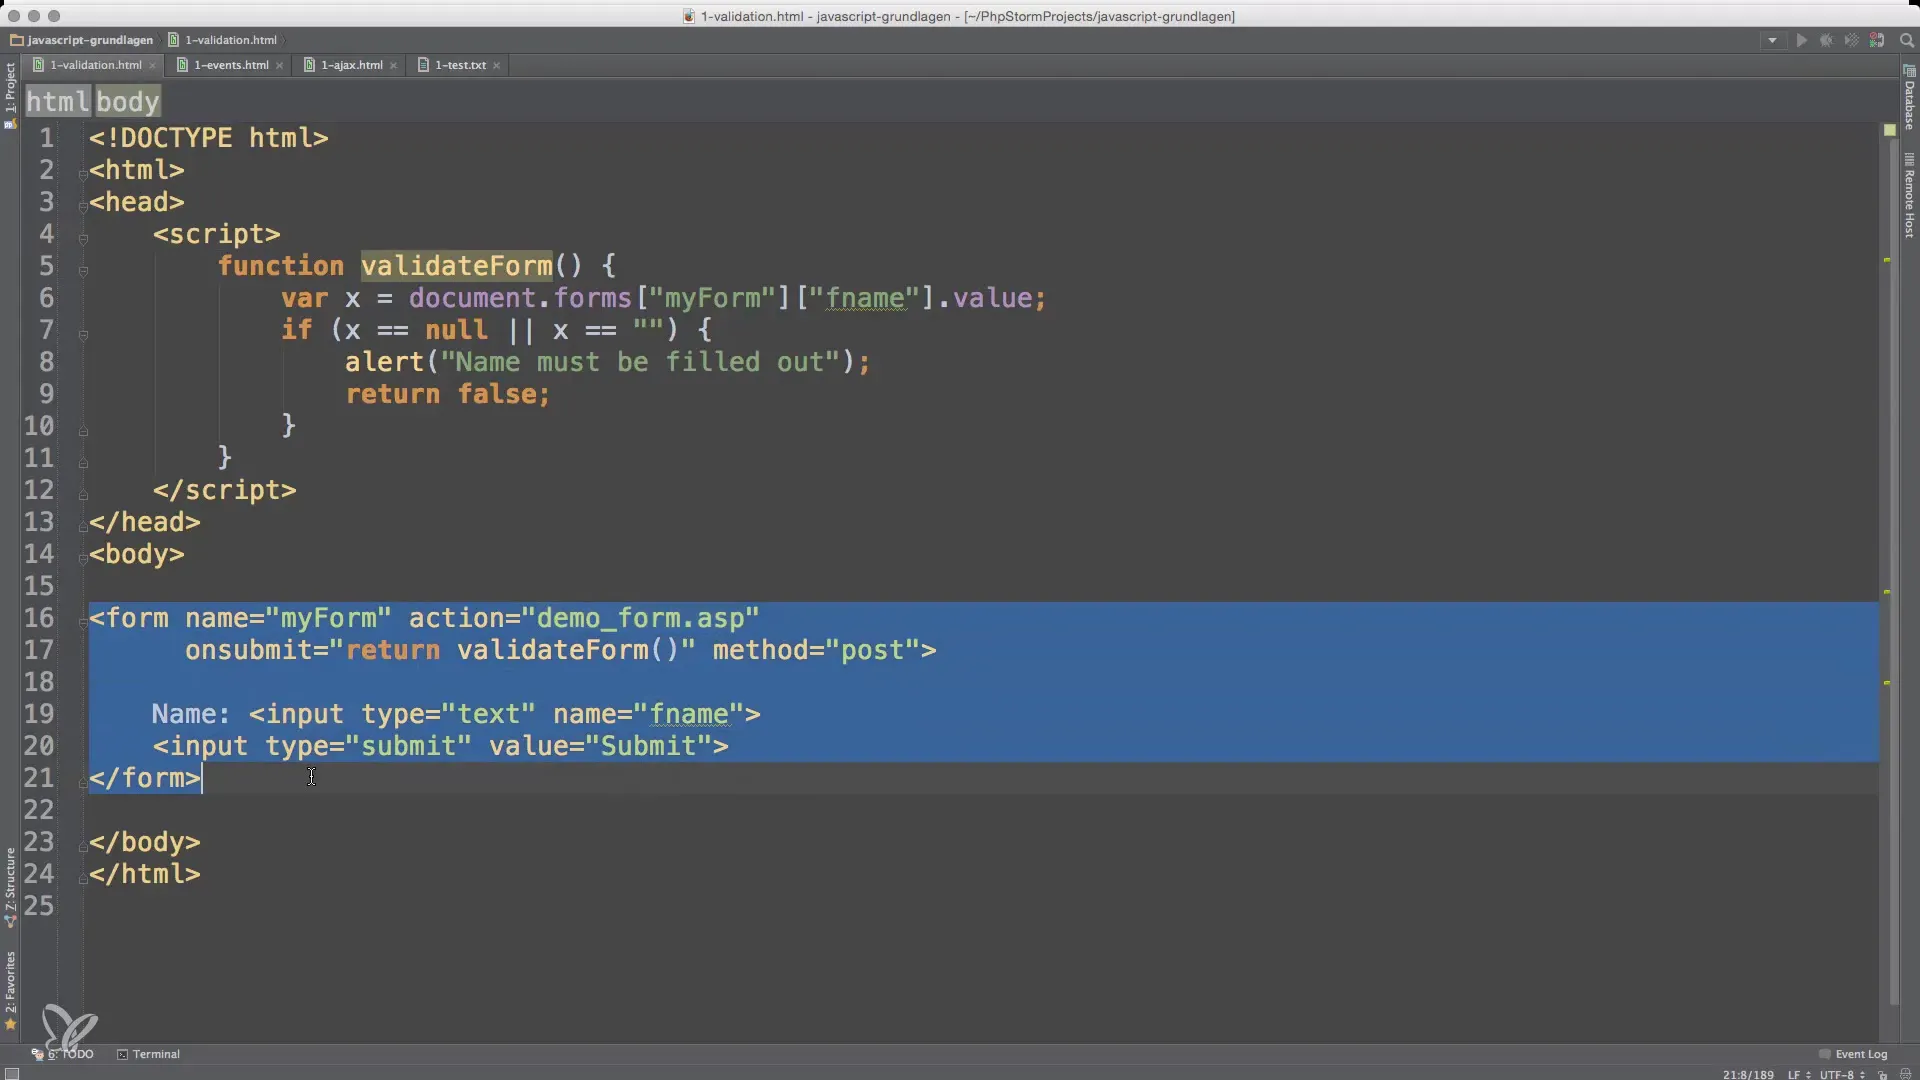The width and height of the screenshot is (1920, 1080).
Task: Open the UTF-8 encoding selector
Action: click(1841, 1075)
